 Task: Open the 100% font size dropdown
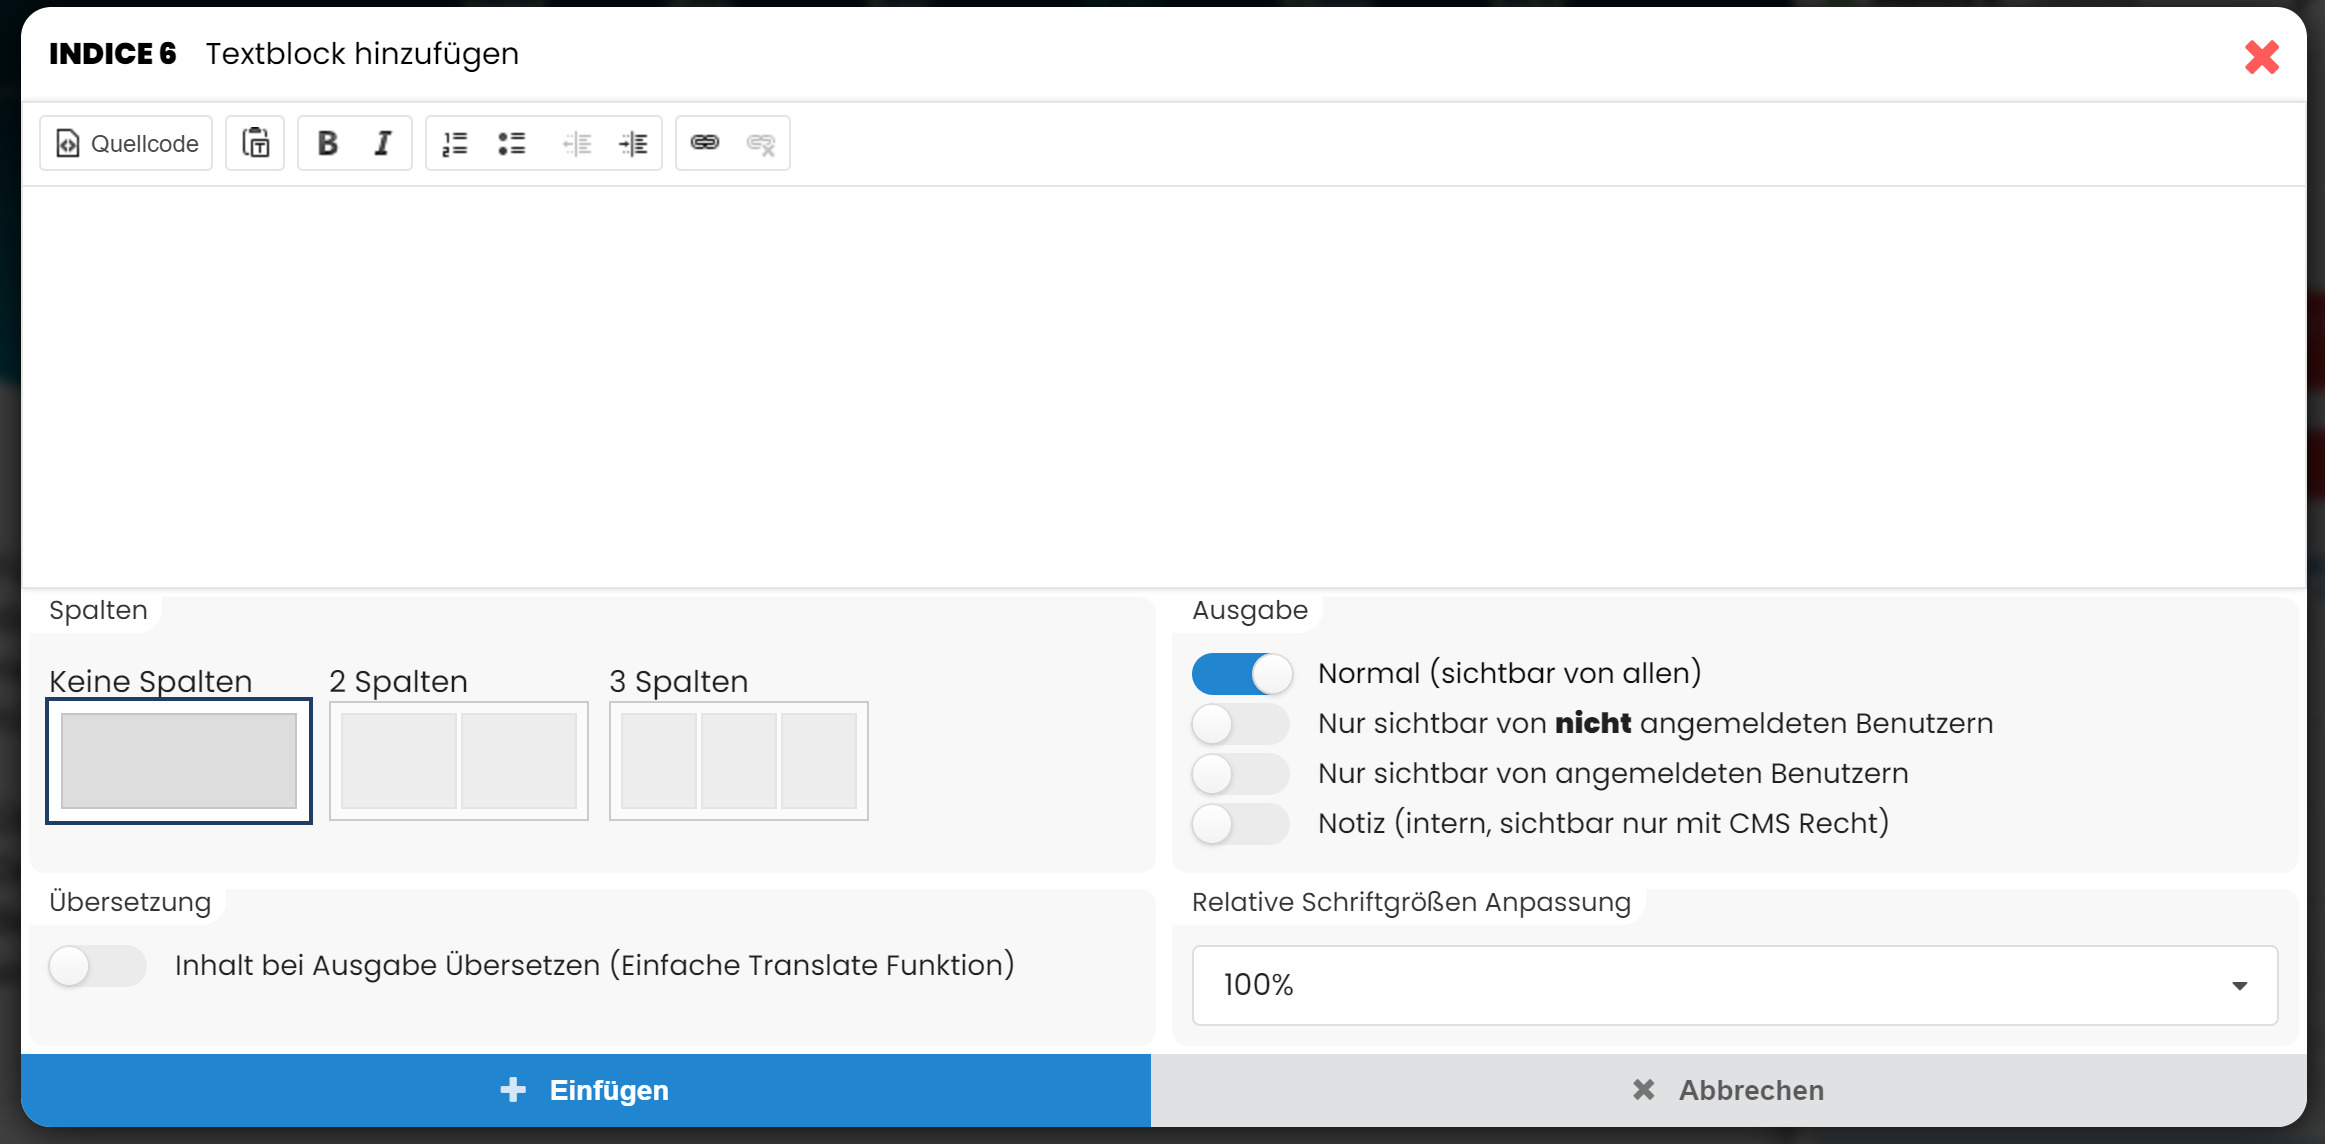(x=1734, y=985)
